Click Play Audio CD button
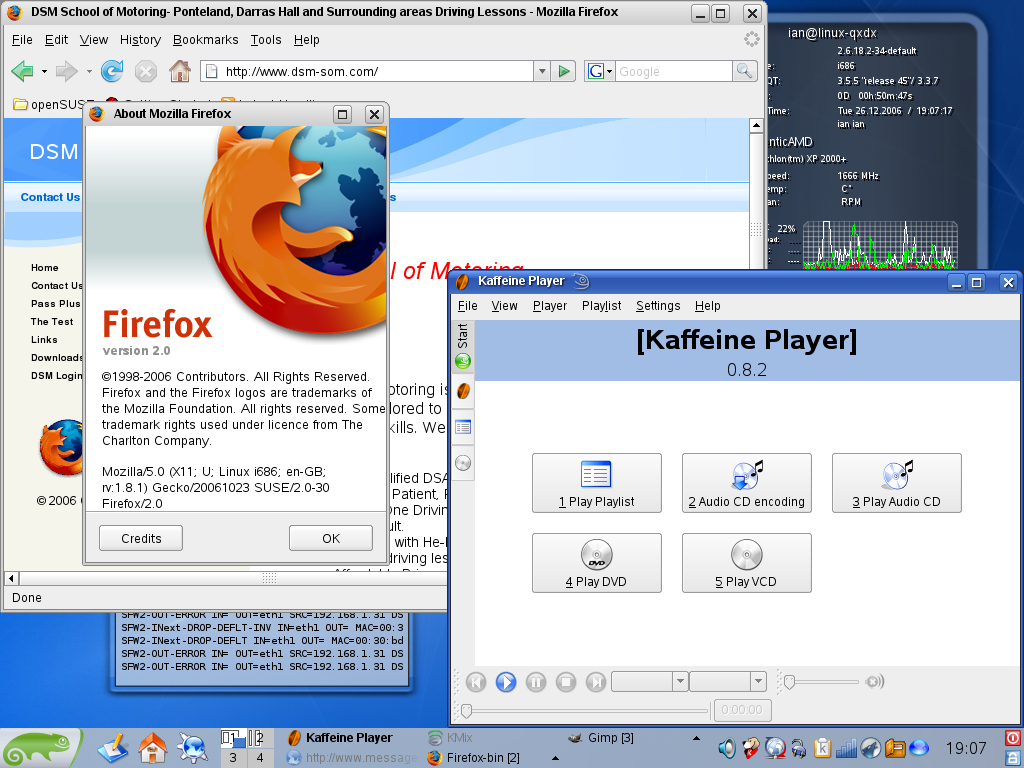This screenshot has width=1024, height=768. (x=897, y=483)
